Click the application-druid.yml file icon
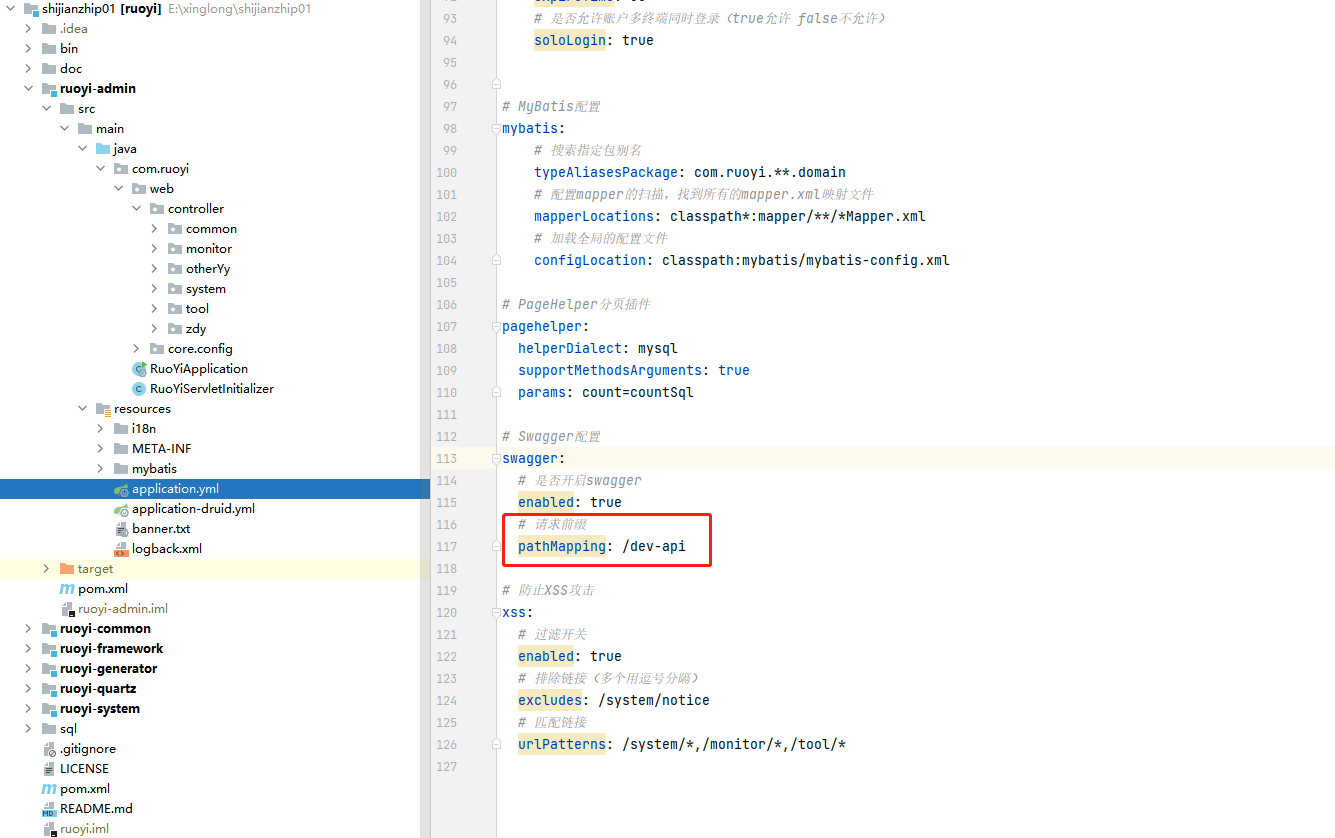 coord(121,509)
